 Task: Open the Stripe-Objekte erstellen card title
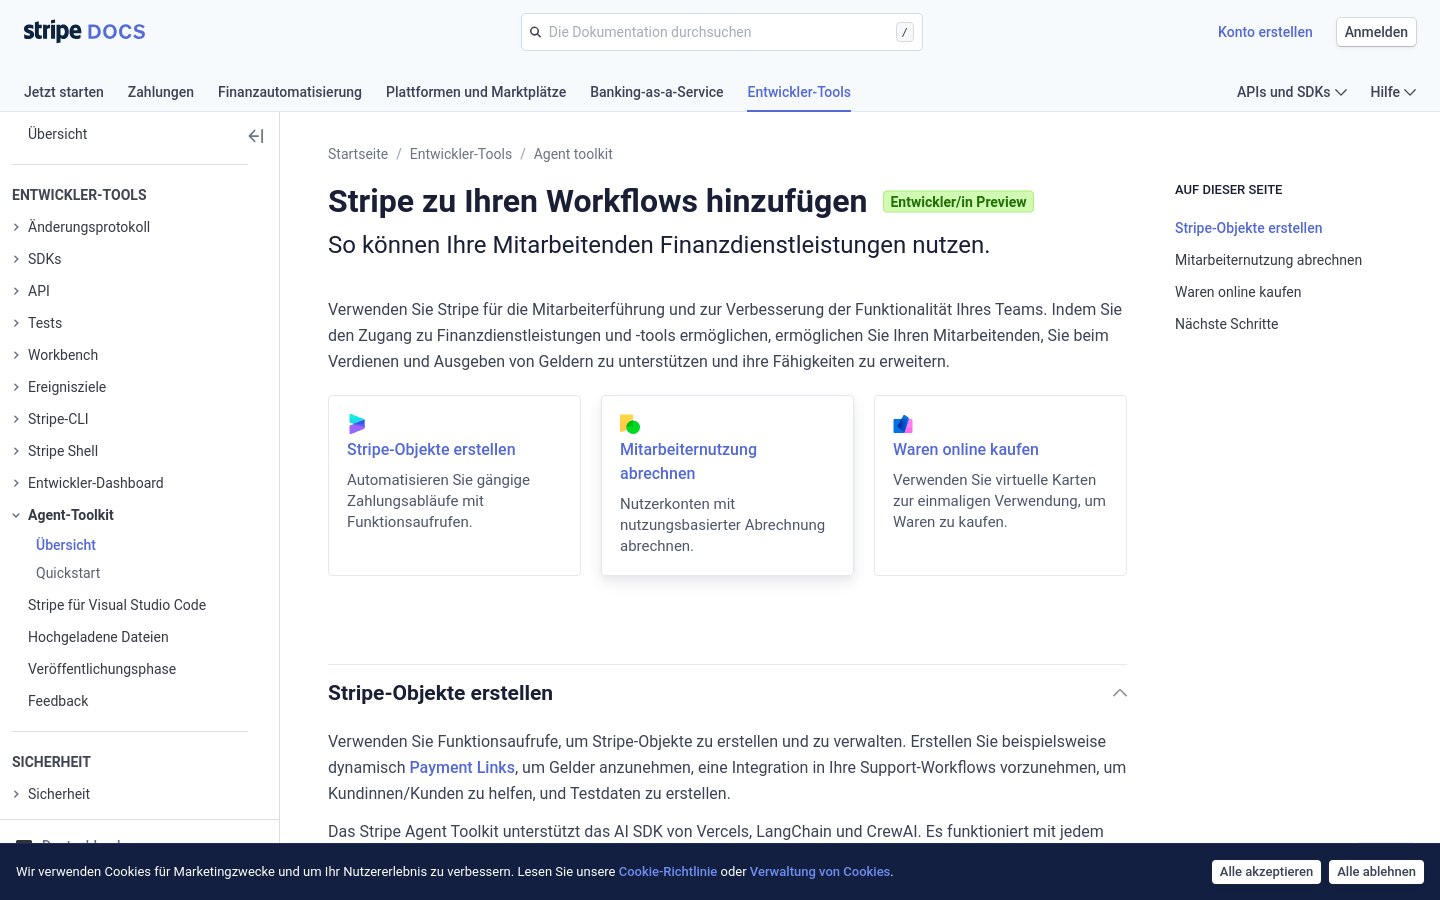click(x=431, y=450)
